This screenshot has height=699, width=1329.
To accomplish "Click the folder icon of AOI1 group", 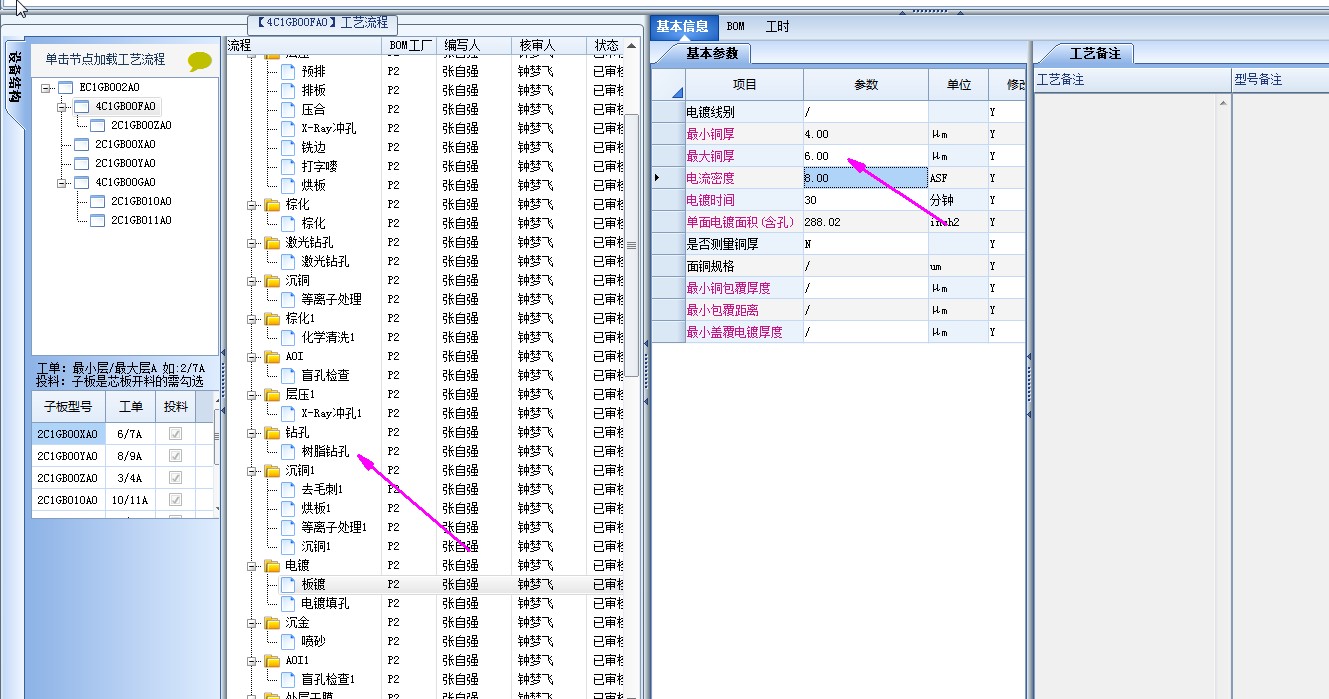I will tap(272, 660).
